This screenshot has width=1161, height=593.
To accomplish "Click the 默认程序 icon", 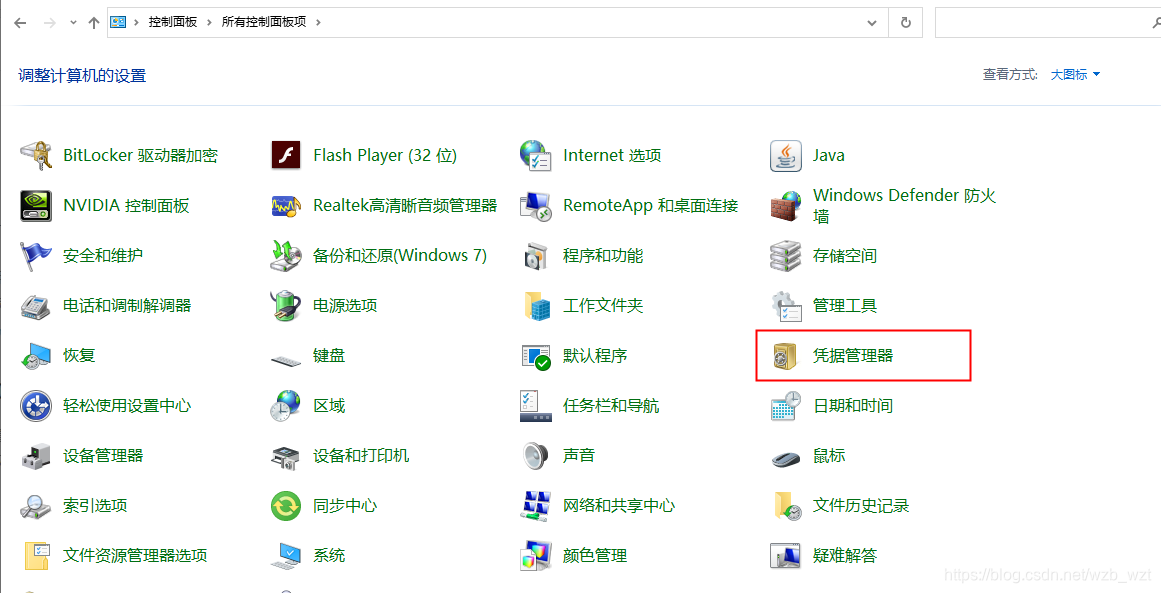I will pos(535,356).
